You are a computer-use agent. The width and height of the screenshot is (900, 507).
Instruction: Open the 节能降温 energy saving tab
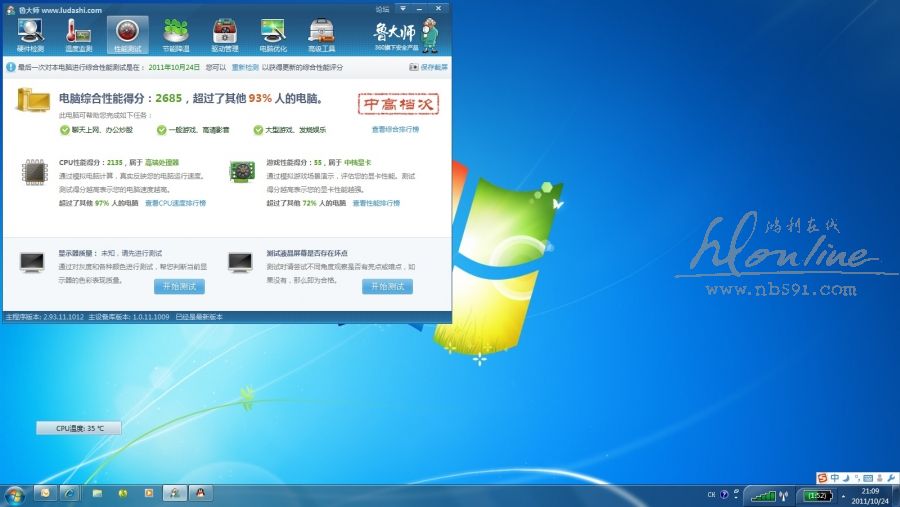pyautogui.click(x=176, y=35)
